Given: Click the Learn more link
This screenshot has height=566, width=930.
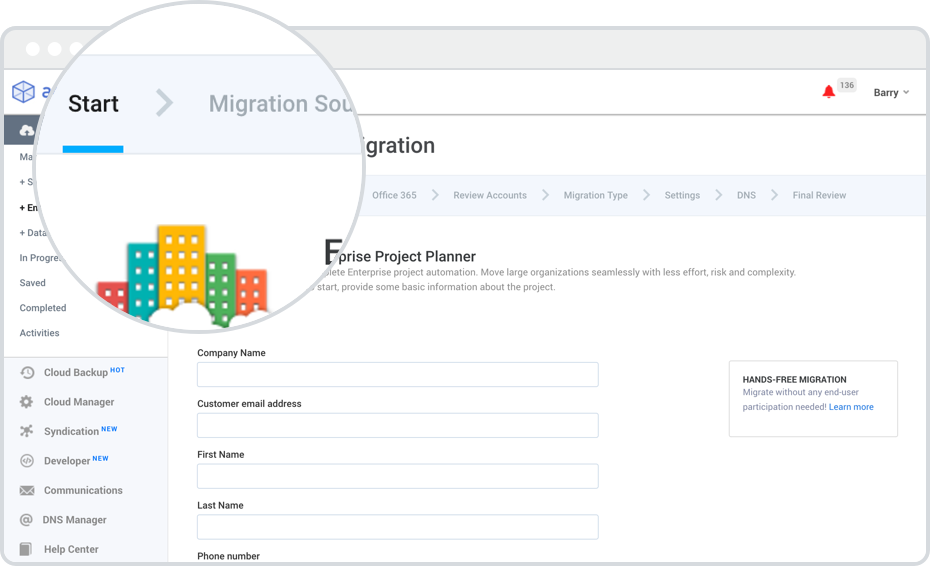Looking at the screenshot, I should click(x=851, y=407).
